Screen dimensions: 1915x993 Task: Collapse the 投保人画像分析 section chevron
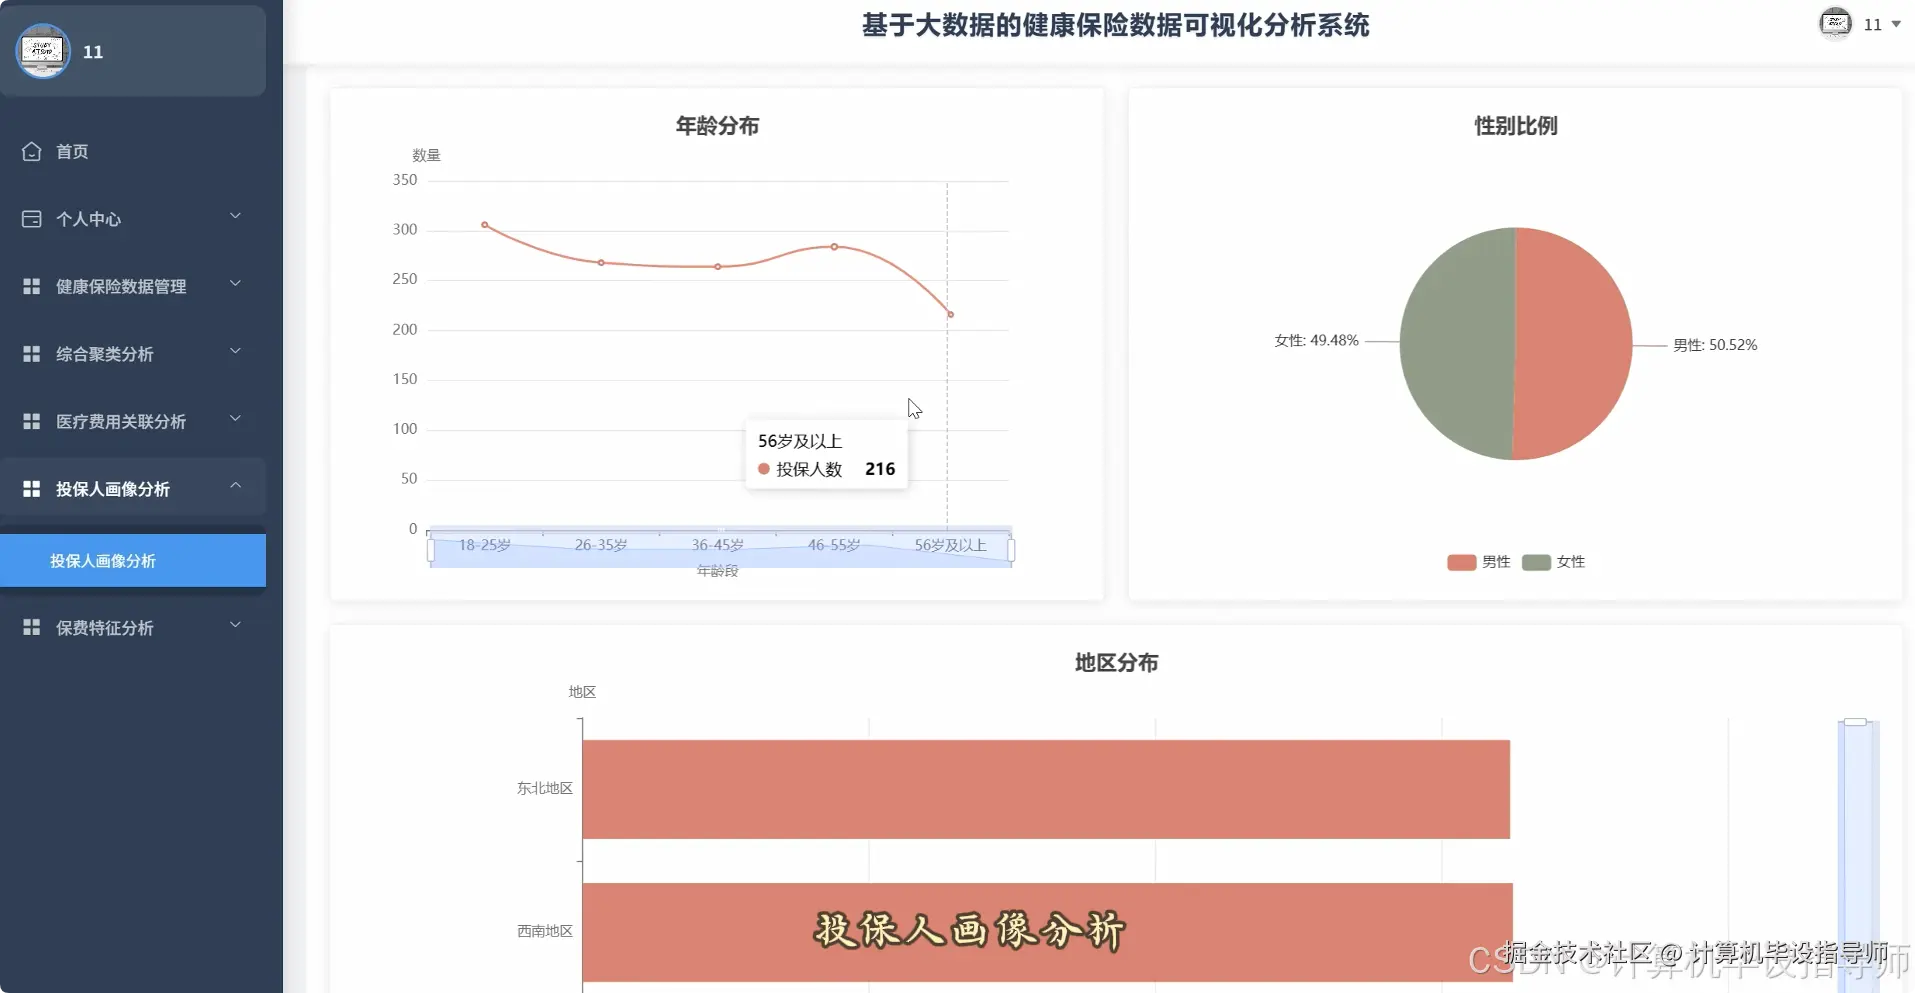point(235,486)
